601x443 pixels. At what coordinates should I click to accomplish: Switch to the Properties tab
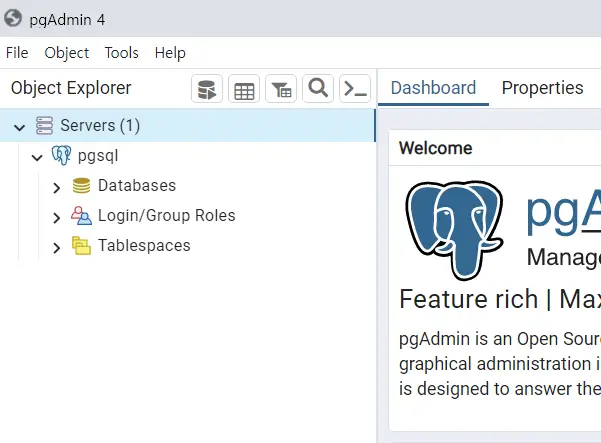[542, 88]
